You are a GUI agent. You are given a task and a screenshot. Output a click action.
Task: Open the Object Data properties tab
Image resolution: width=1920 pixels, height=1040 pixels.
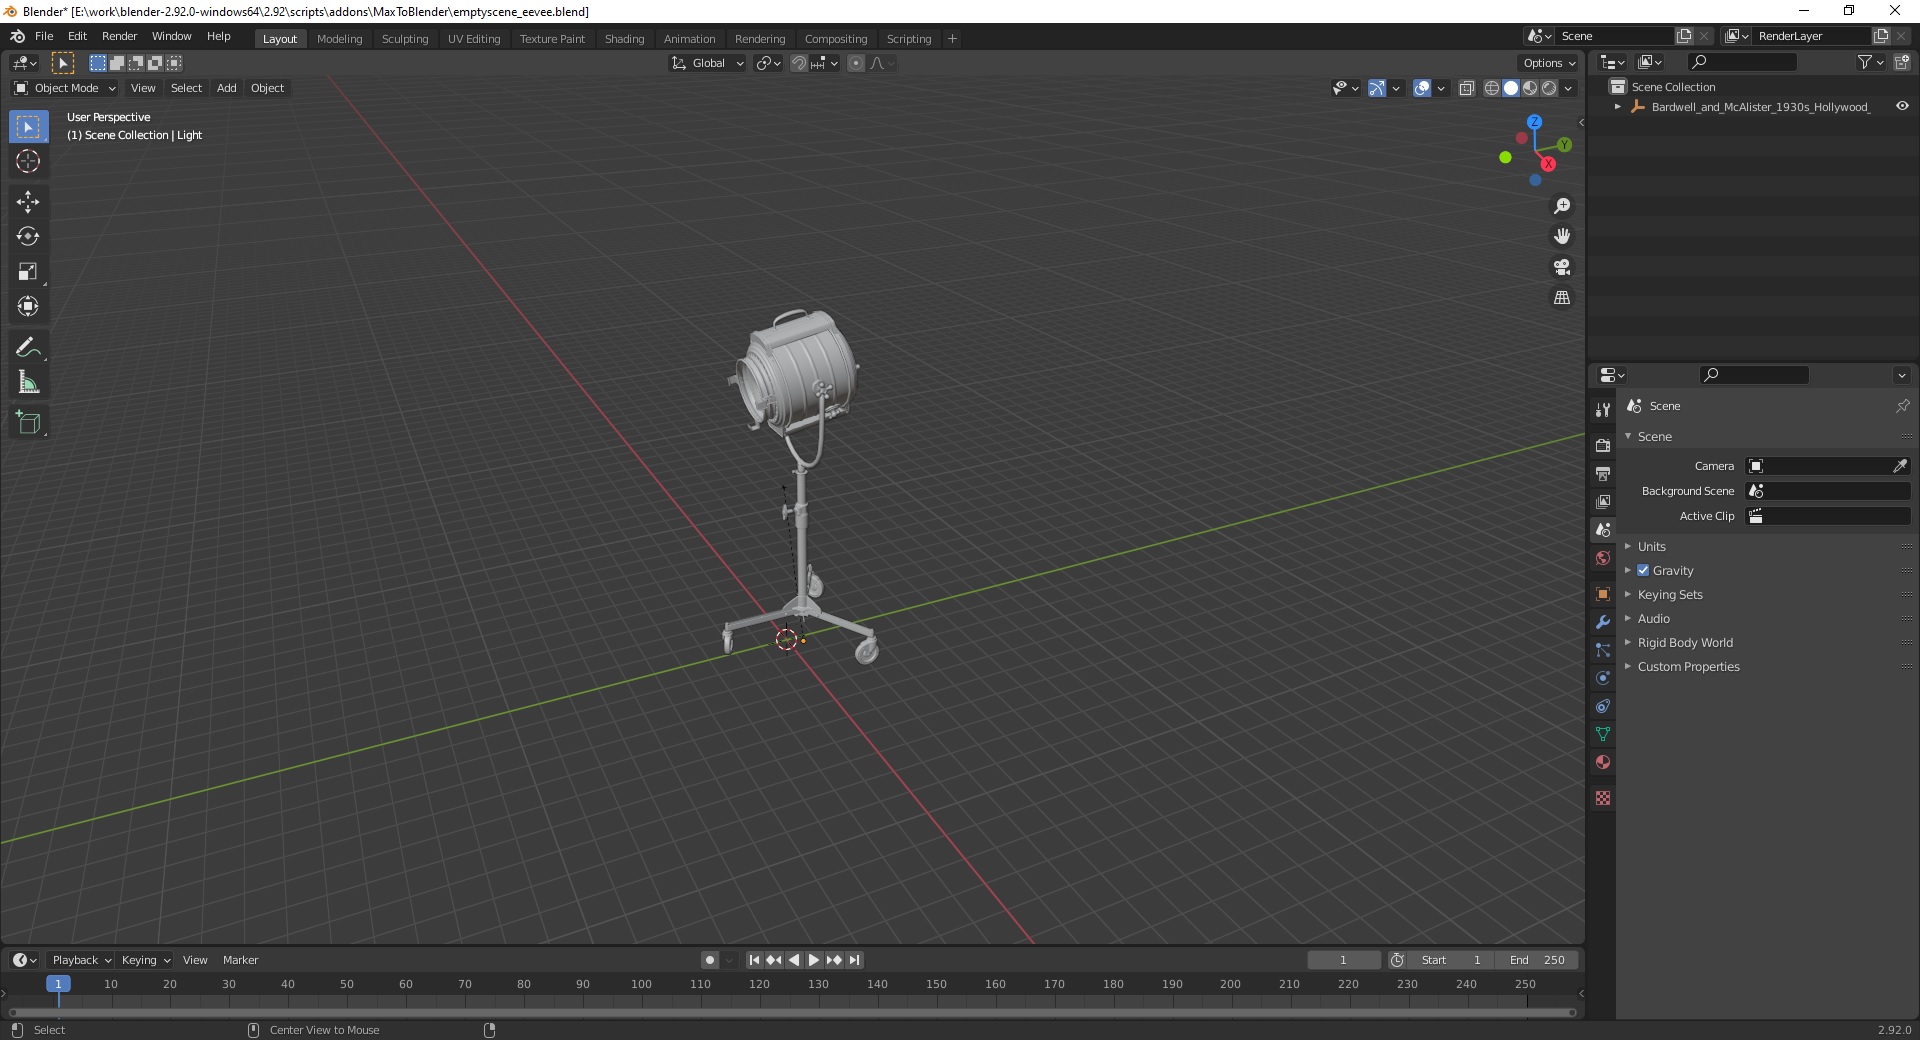1603,734
